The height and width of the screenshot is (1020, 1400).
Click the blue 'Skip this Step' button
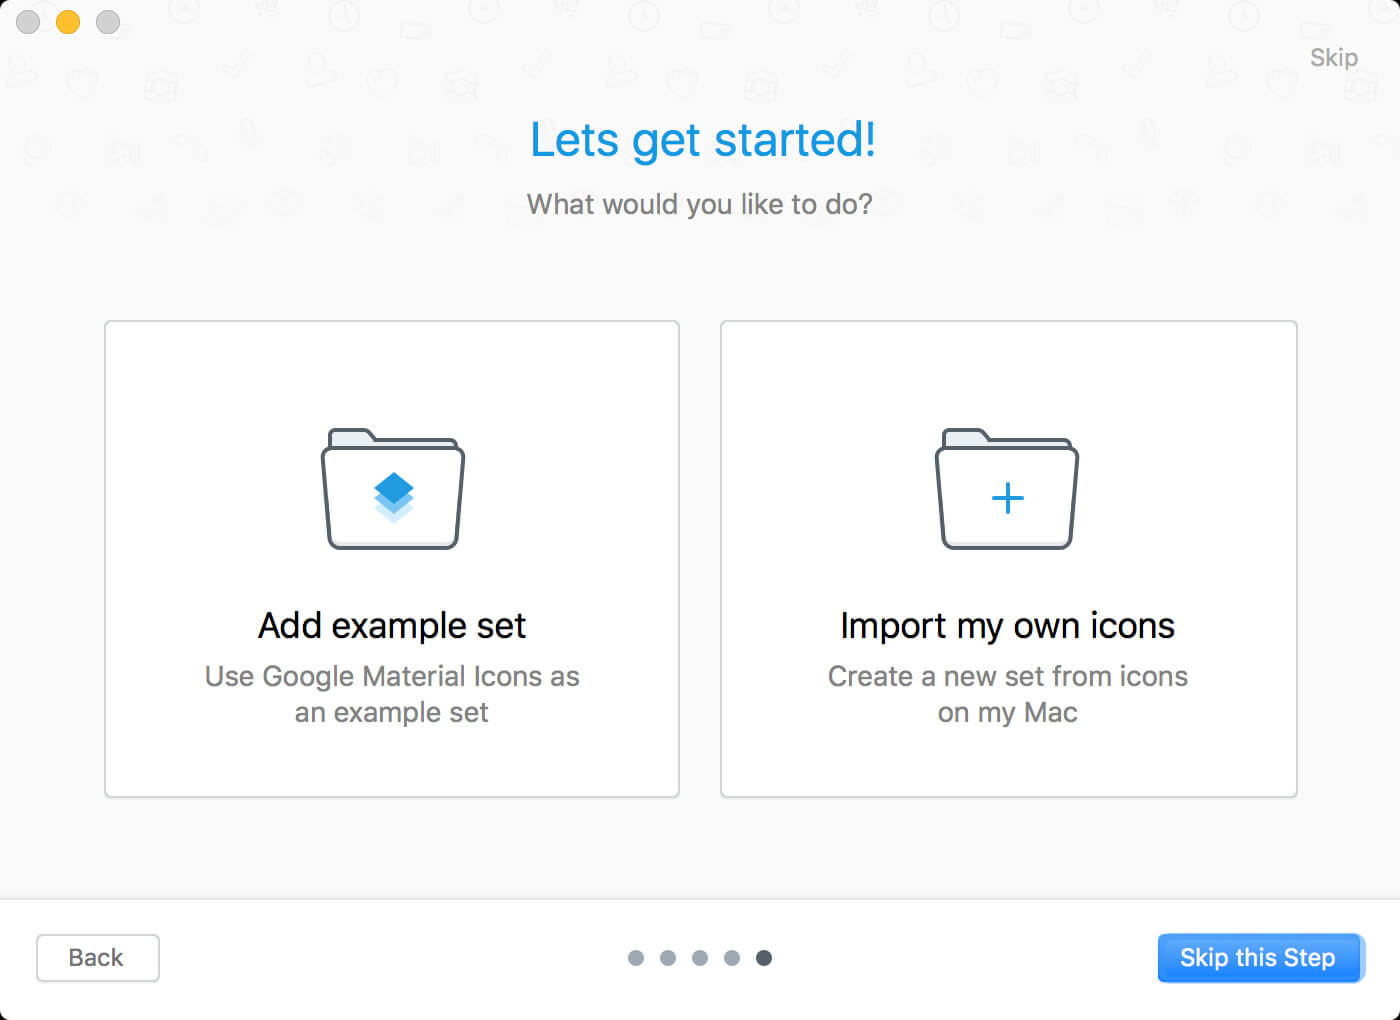(x=1260, y=958)
